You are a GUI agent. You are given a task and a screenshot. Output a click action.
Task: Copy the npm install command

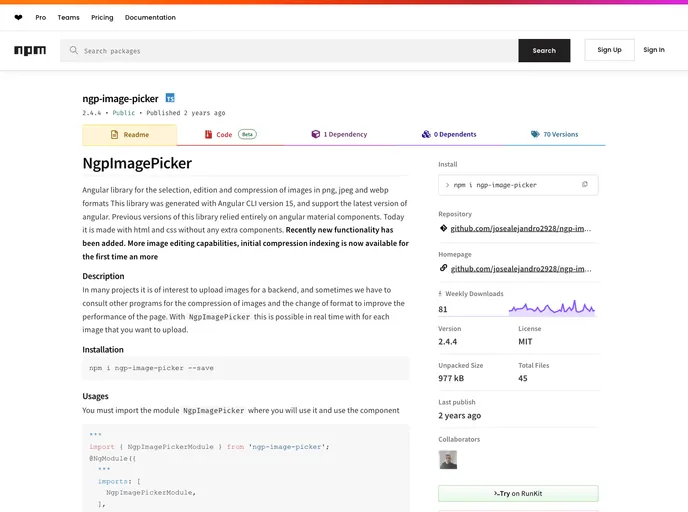[585, 184]
